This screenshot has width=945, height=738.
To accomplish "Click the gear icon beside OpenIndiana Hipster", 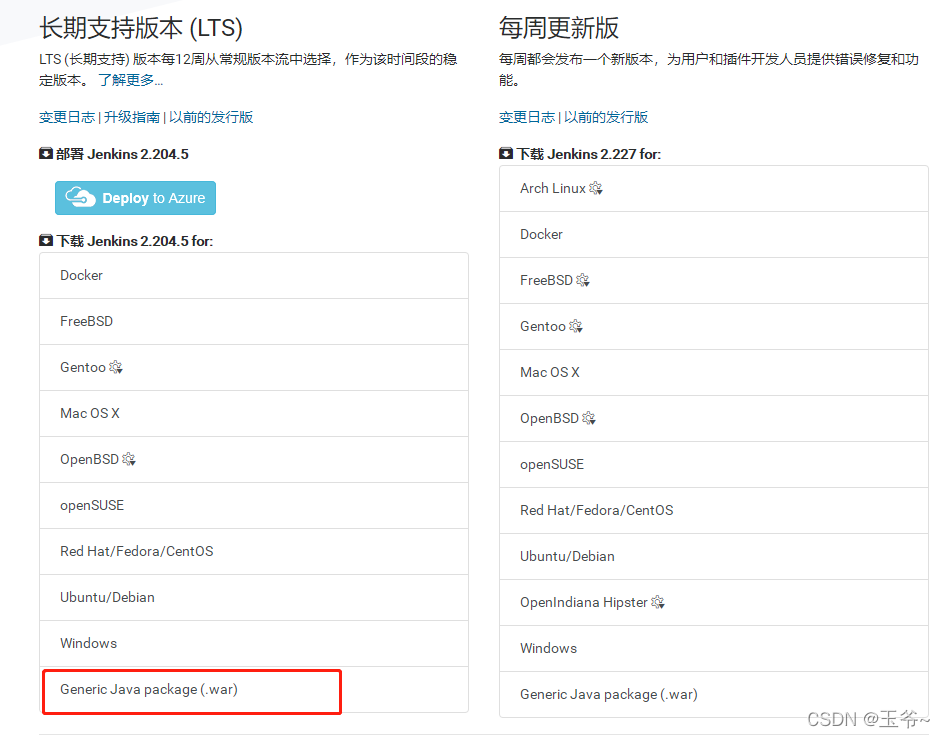I will click(x=658, y=602).
